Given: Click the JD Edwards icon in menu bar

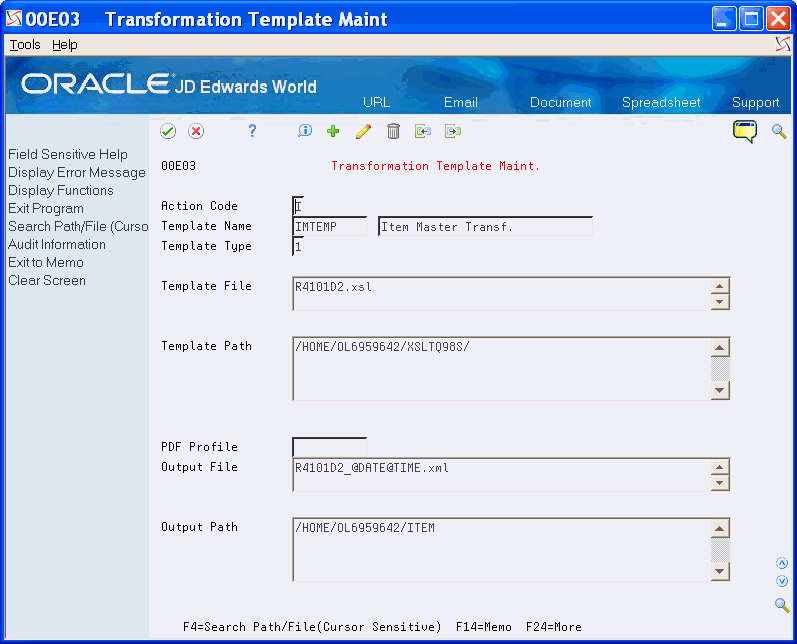Looking at the screenshot, I should pyautogui.click(x=783, y=44).
